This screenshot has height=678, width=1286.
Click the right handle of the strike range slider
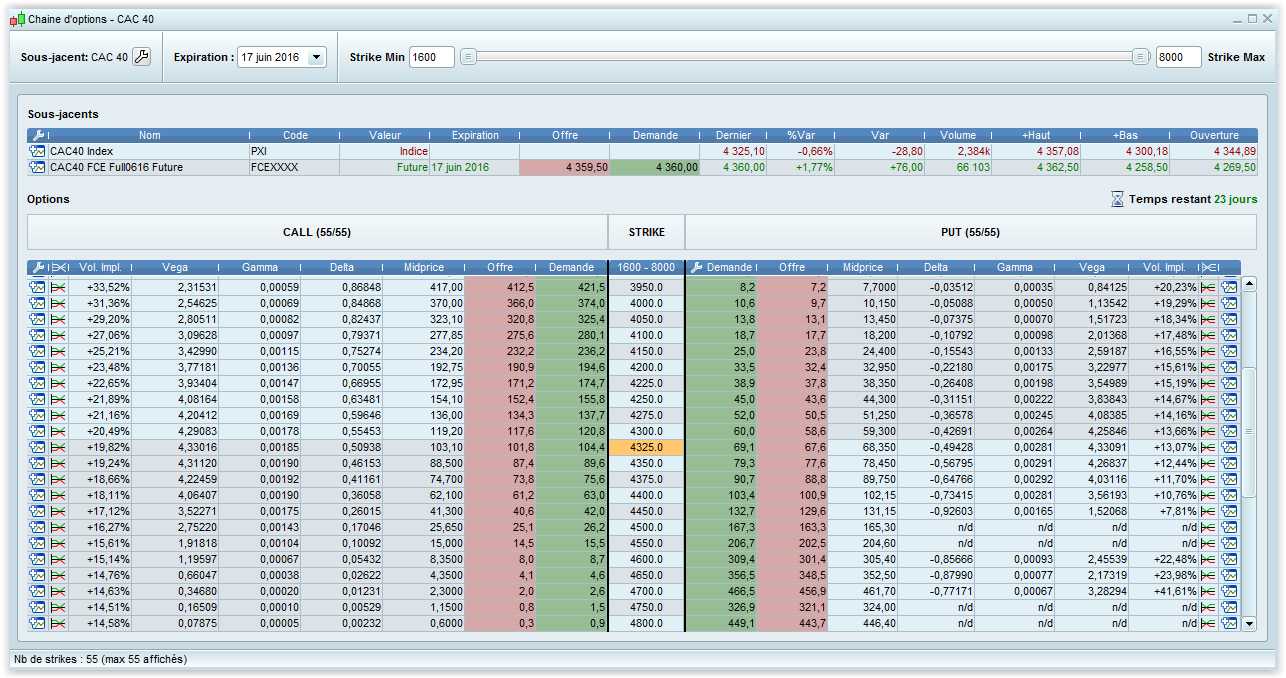click(x=1140, y=57)
